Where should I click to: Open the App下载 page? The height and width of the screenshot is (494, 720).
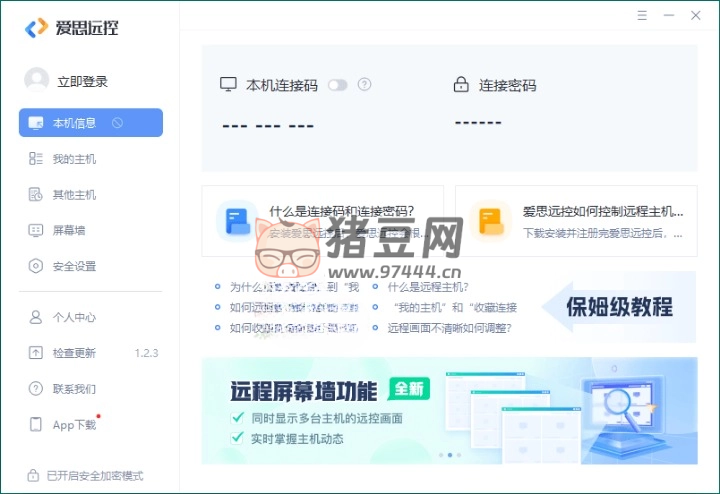pyautogui.click(x=74, y=424)
